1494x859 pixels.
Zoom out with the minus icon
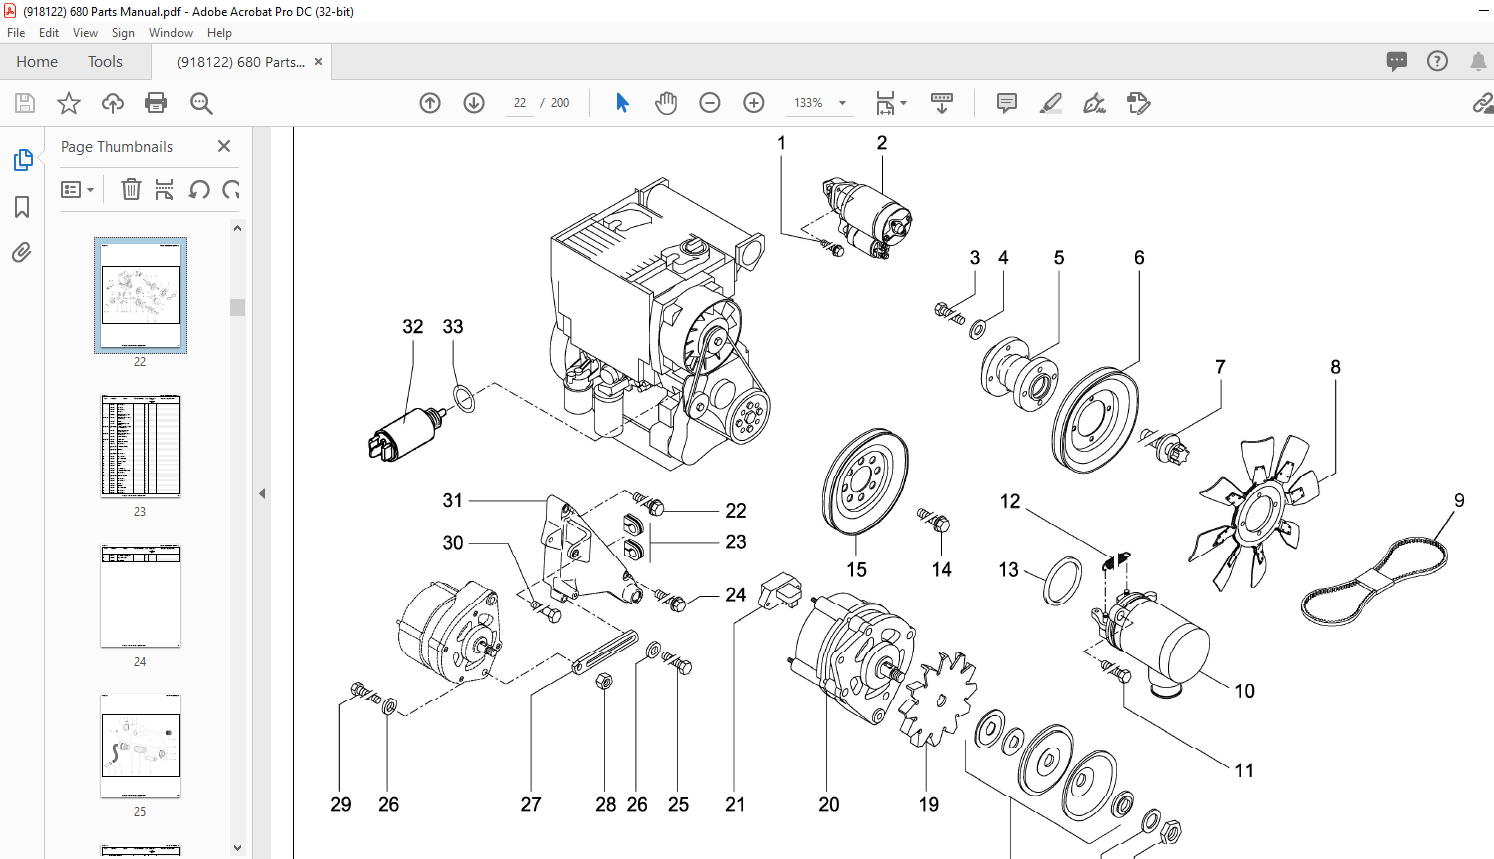point(710,103)
